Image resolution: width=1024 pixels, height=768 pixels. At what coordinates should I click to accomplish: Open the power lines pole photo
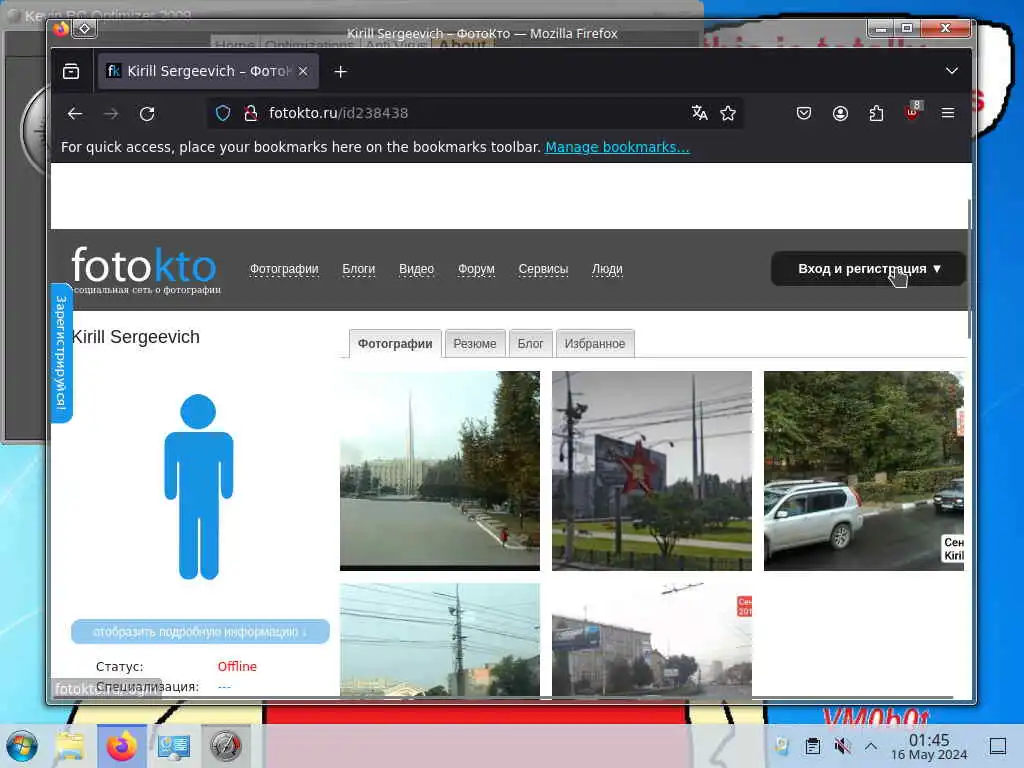click(x=440, y=640)
